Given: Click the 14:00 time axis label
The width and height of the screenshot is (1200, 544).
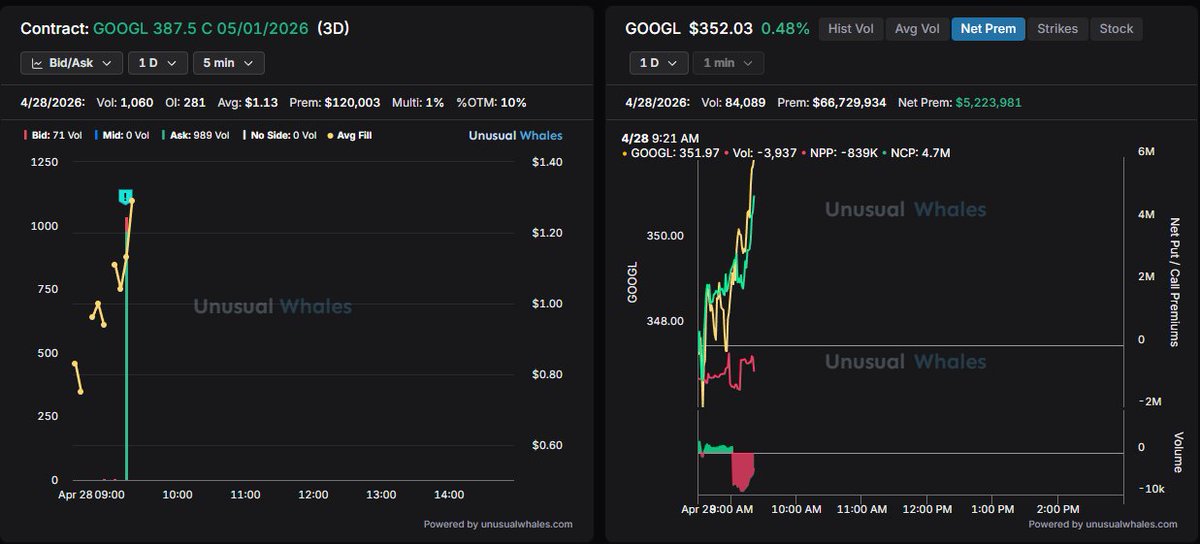Looking at the screenshot, I should click(449, 495).
